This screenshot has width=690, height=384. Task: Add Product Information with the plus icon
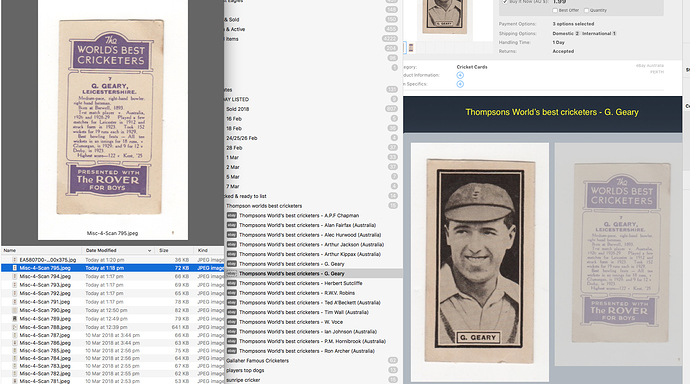[460, 75]
